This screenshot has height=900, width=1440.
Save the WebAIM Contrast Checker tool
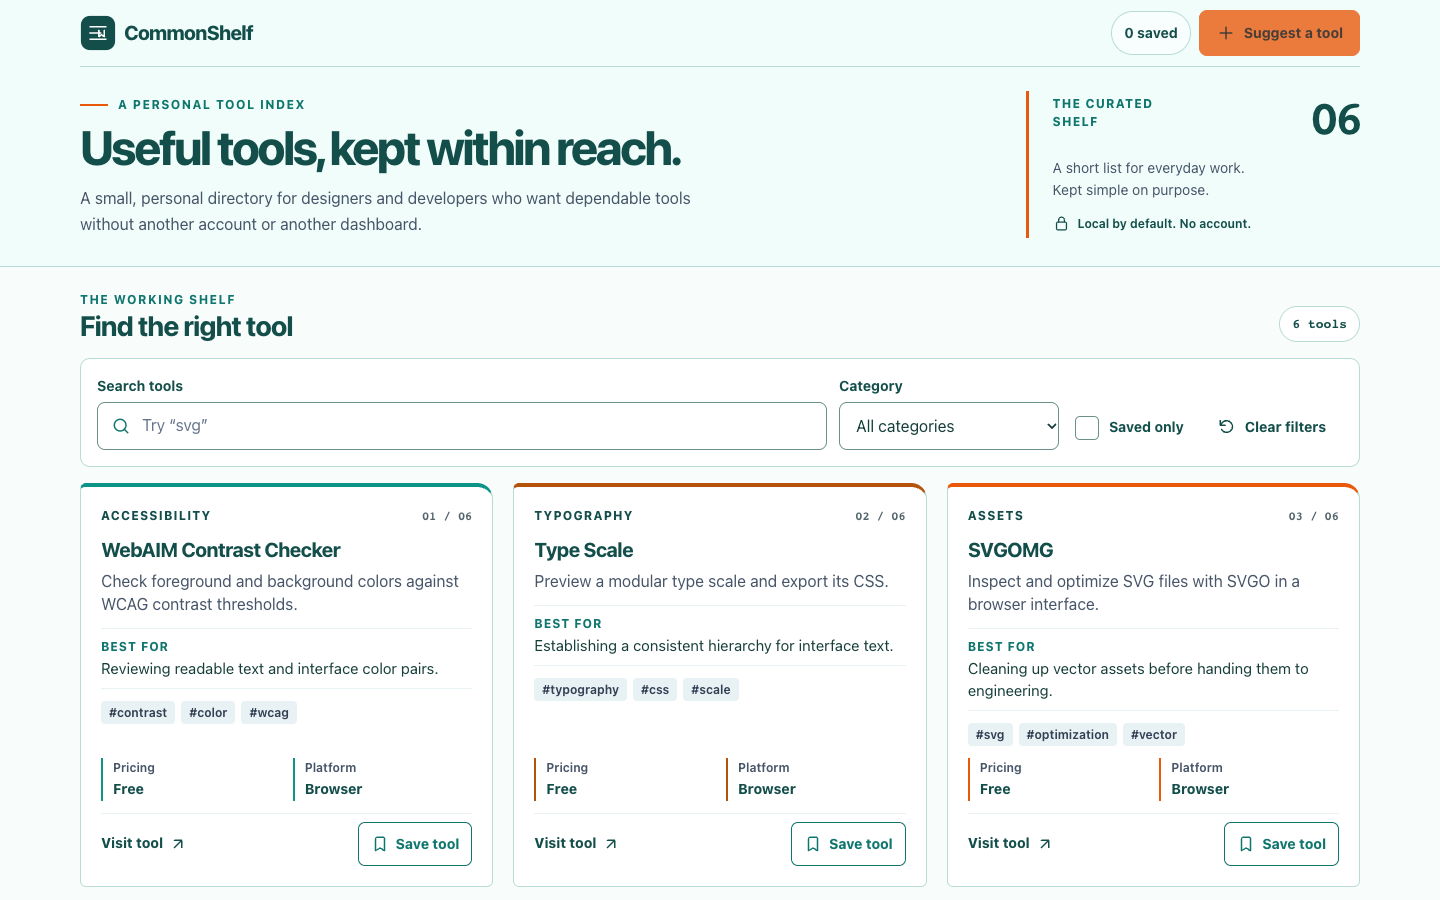[x=415, y=844]
